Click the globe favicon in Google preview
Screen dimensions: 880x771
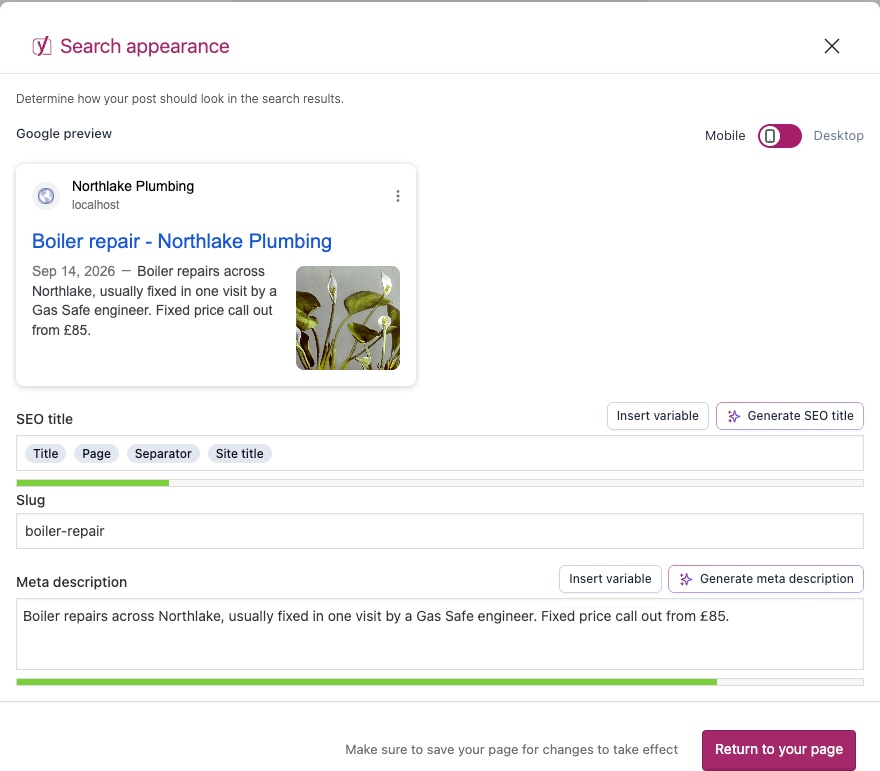click(x=46, y=196)
